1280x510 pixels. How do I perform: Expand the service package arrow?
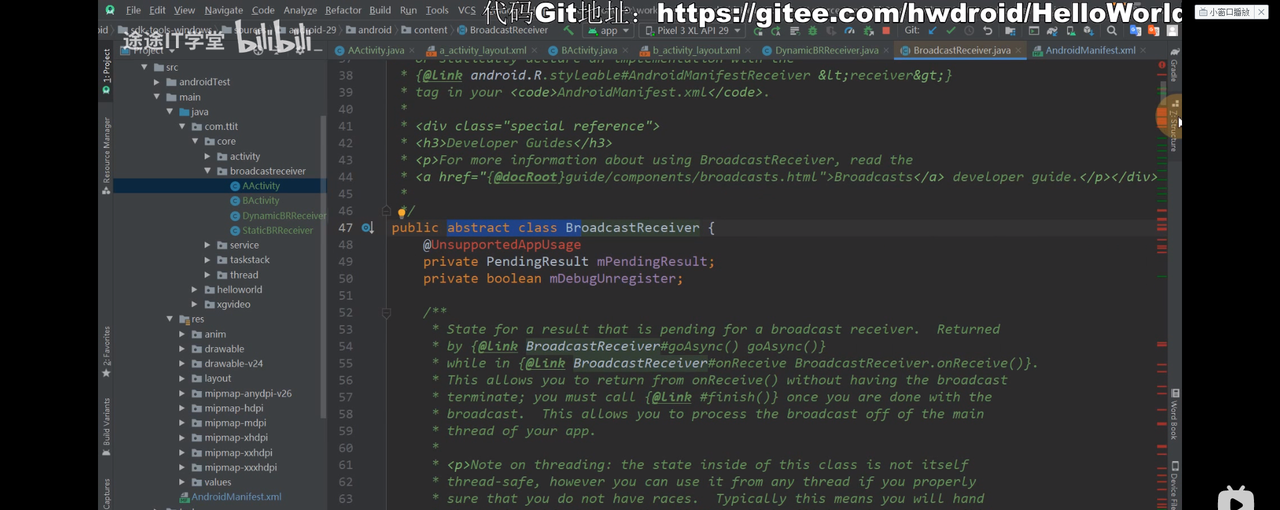(208, 245)
